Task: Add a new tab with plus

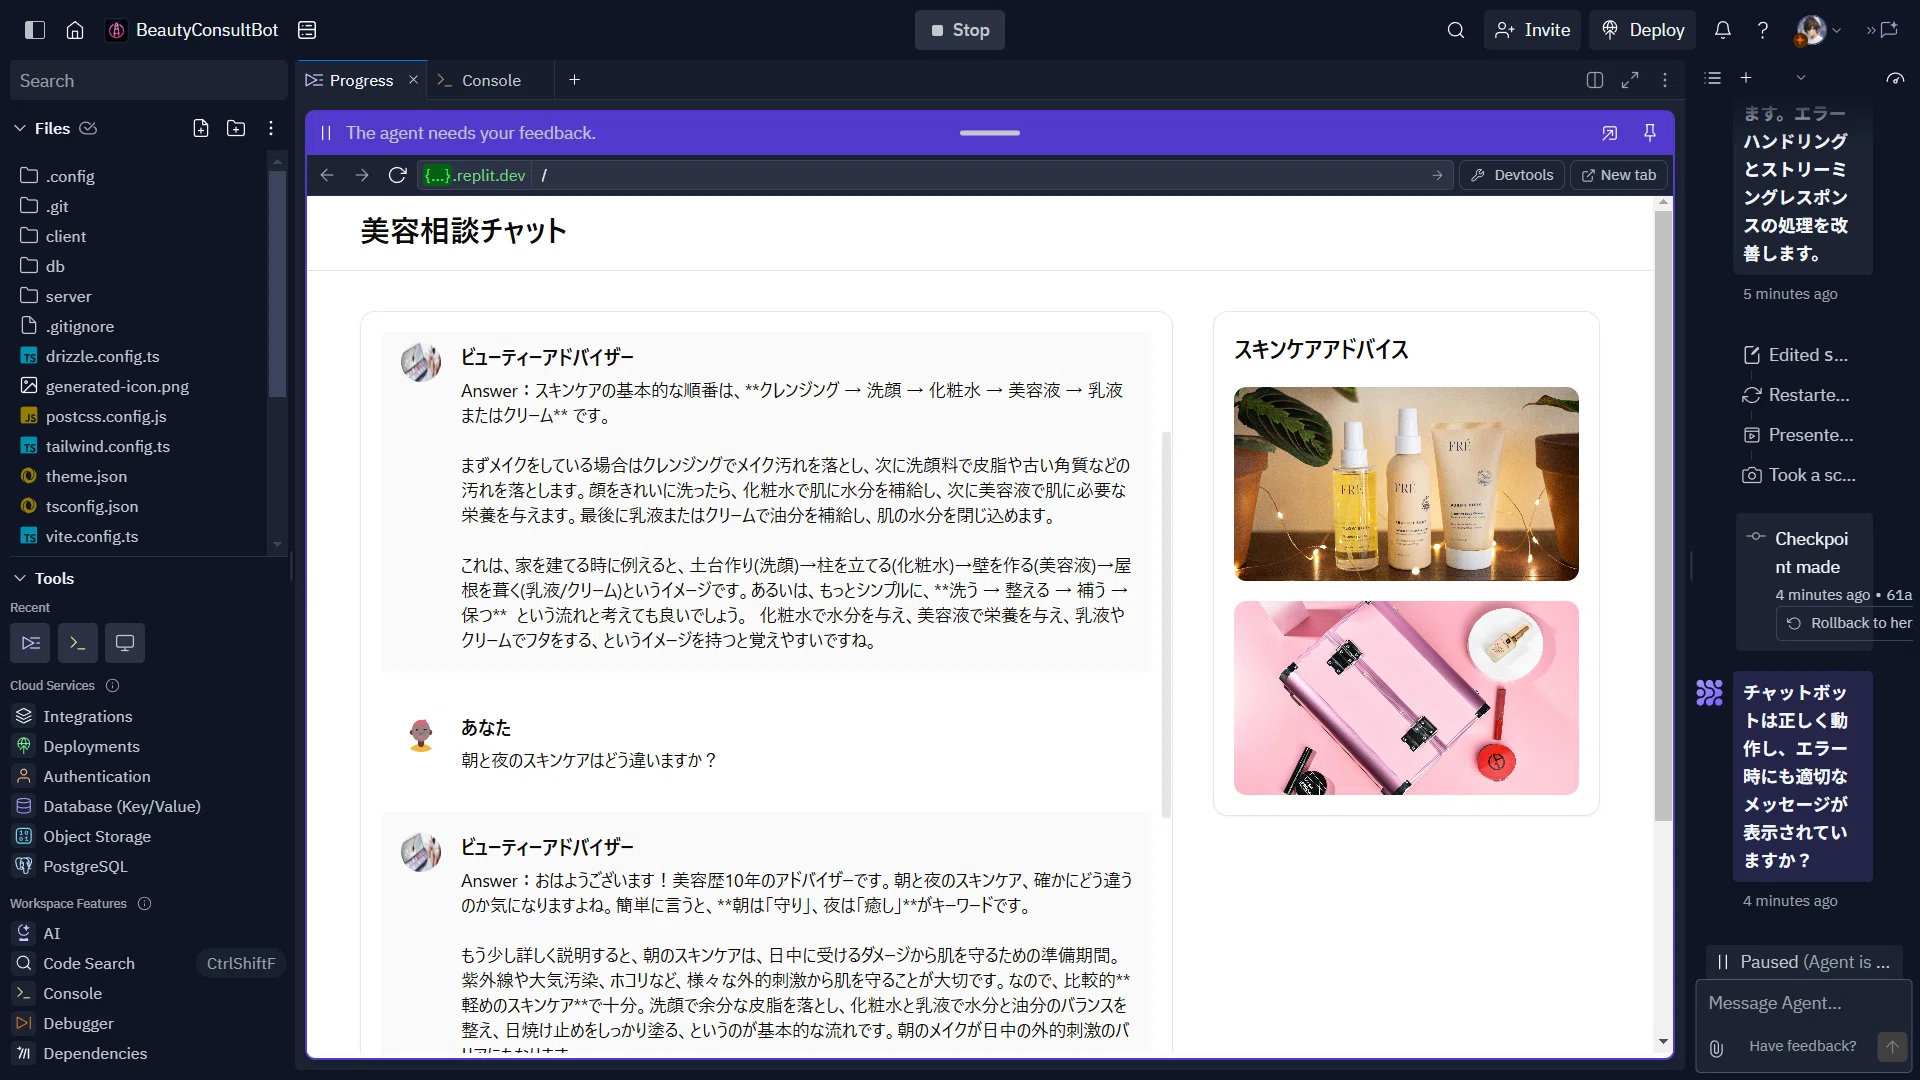Action: pyautogui.click(x=574, y=80)
